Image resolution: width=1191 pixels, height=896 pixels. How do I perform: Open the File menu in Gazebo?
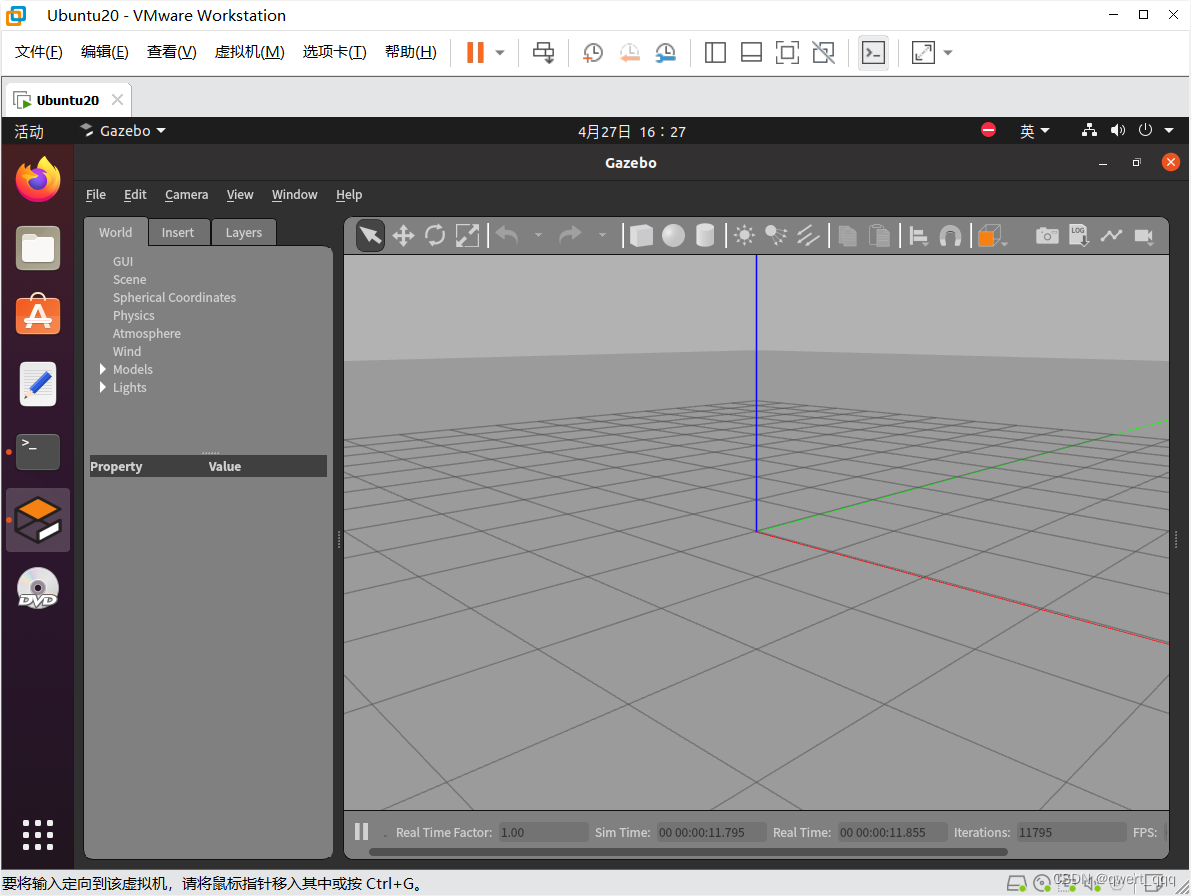tap(96, 194)
